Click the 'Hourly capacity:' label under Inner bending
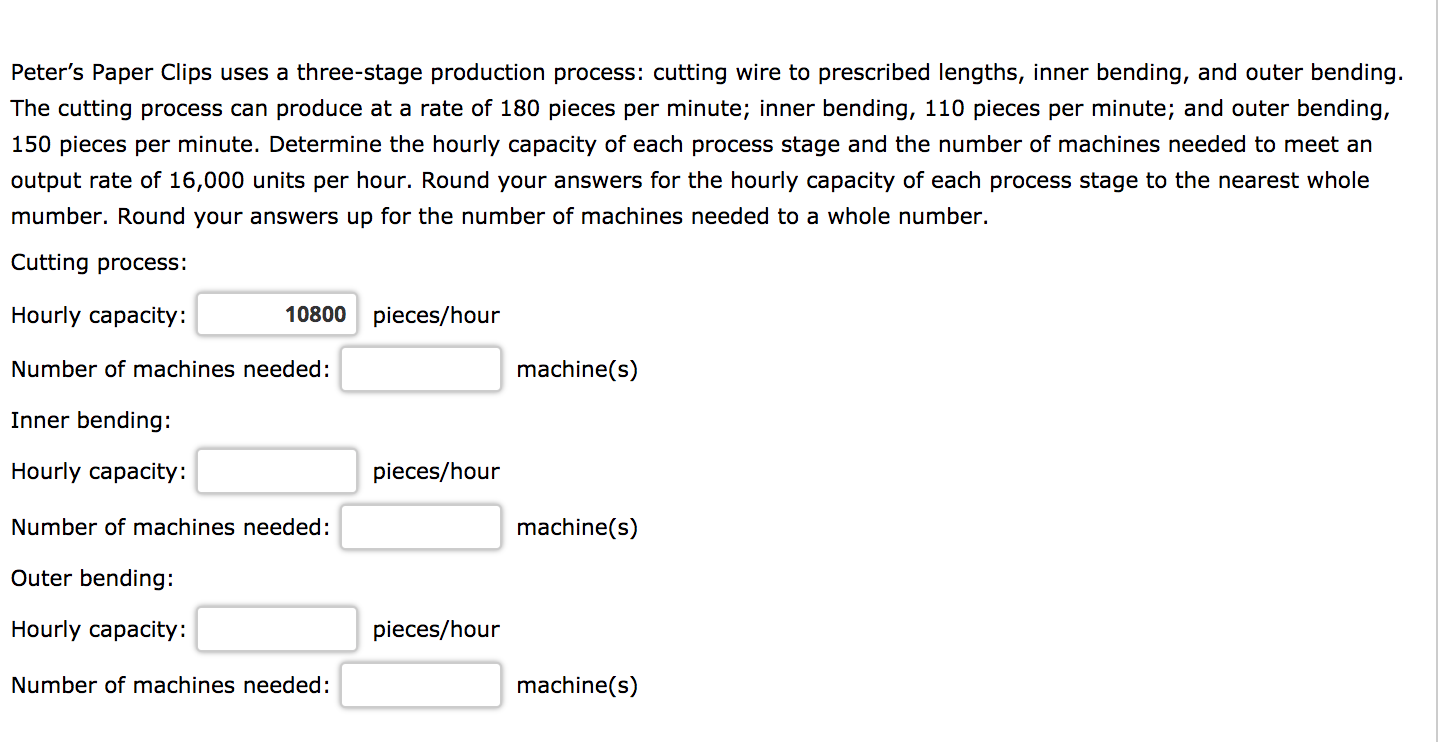The height and width of the screenshot is (742, 1454). click(x=96, y=471)
